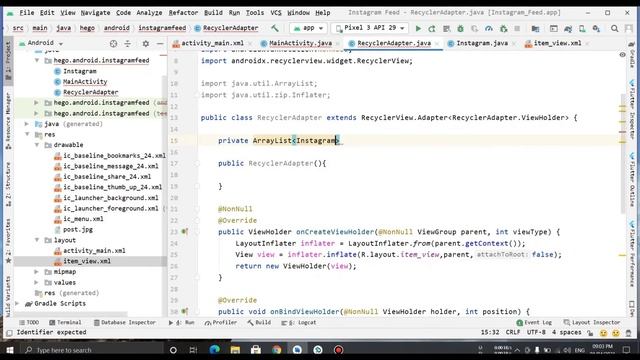640x360 pixels.
Task: Click Attach Debugger to Android Process icon
Action: coord(503,28)
